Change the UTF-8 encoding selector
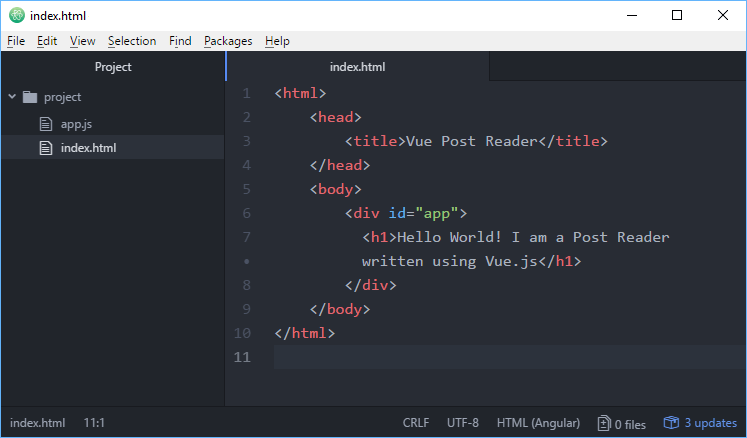Image resolution: width=747 pixels, height=438 pixels. 463,423
